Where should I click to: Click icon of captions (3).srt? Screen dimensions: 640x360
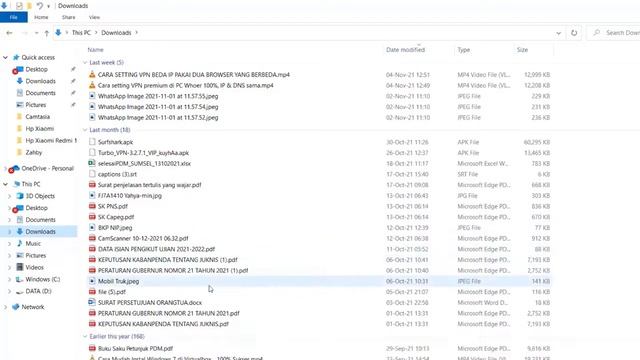(x=92, y=174)
